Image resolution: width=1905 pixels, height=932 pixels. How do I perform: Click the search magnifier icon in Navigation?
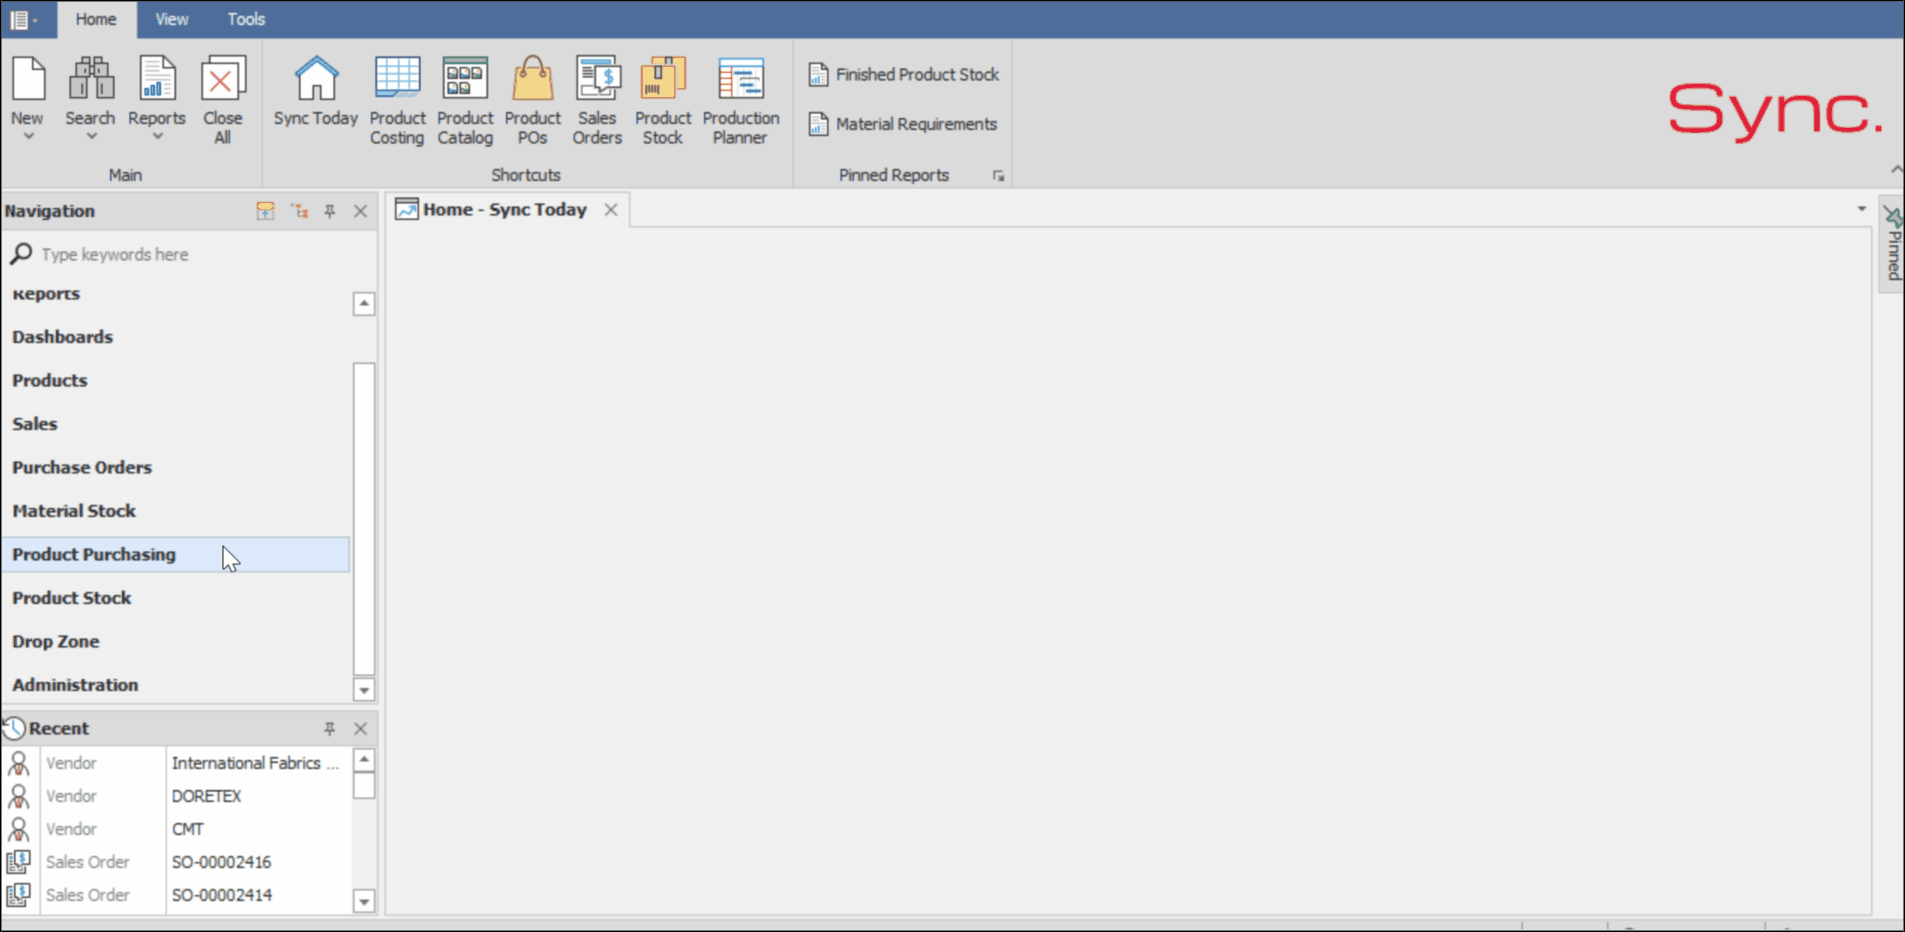click(x=21, y=254)
